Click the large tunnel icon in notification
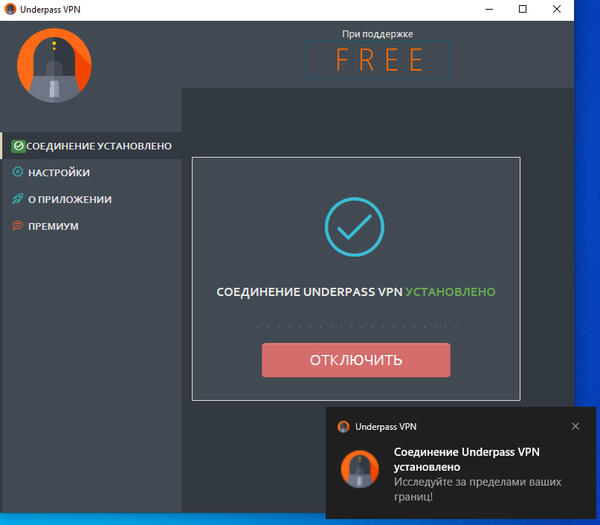The height and width of the screenshot is (525, 600). click(360, 469)
